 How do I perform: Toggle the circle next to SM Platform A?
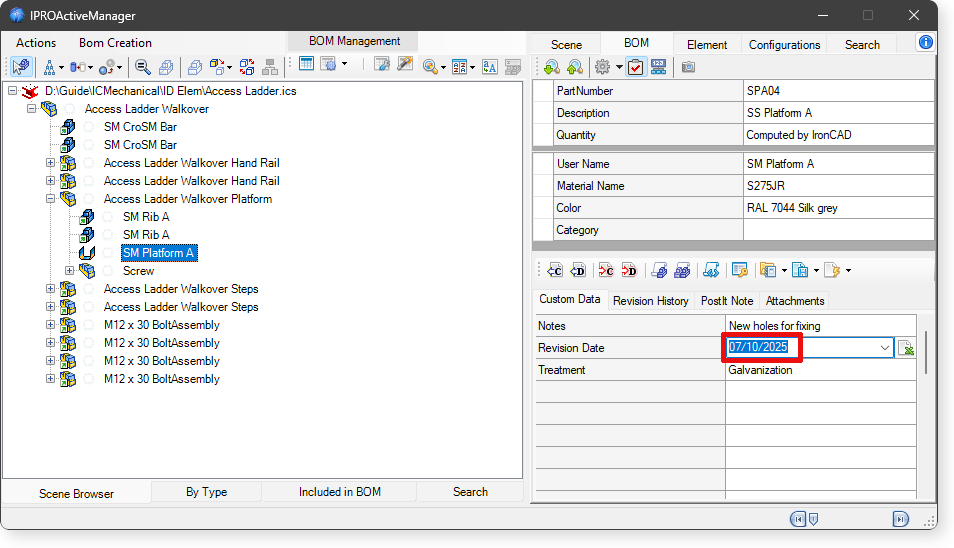pos(108,253)
